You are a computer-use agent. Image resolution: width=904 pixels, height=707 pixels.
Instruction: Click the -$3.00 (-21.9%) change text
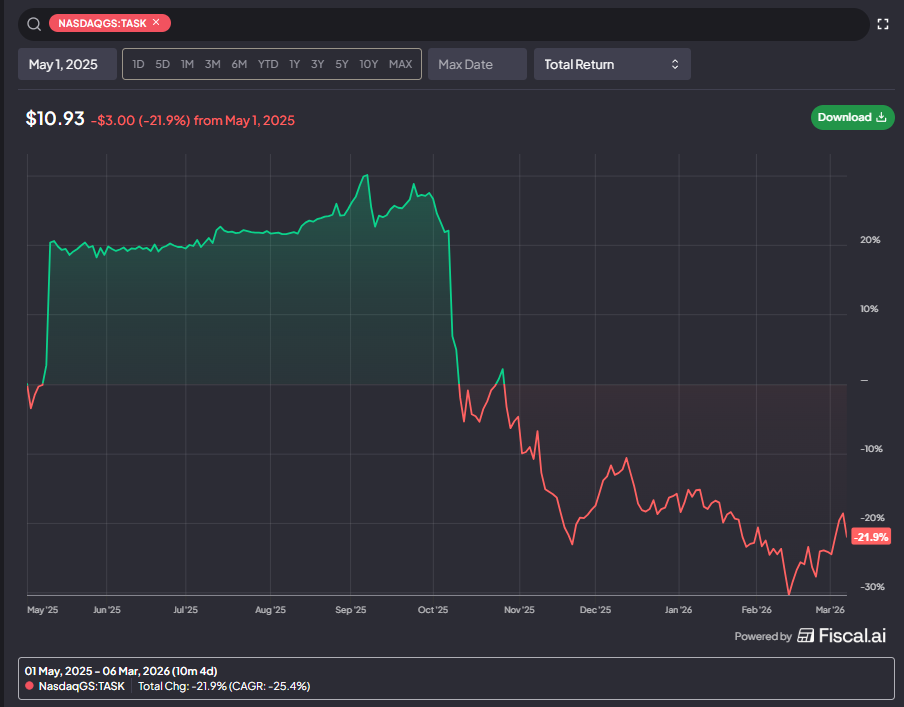pyautogui.click(x=140, y=120)
